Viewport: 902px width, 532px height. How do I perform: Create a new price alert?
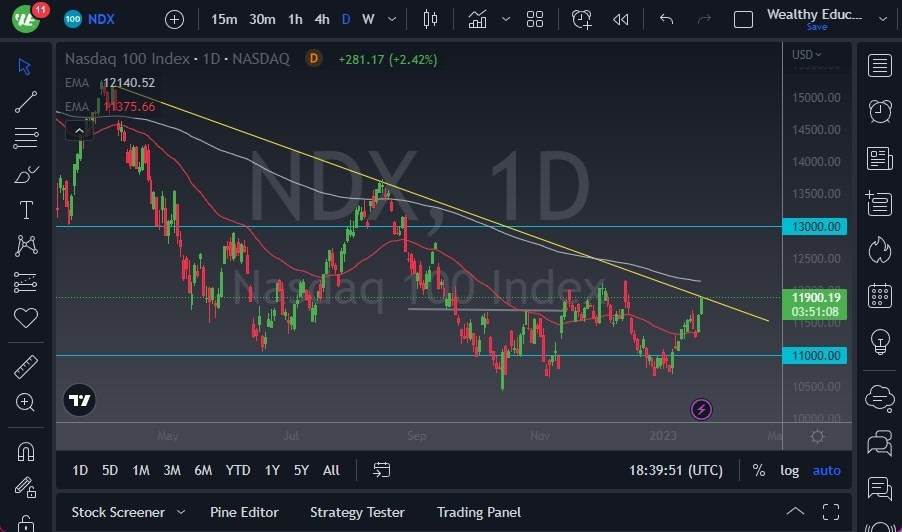(x=582, y=19)
